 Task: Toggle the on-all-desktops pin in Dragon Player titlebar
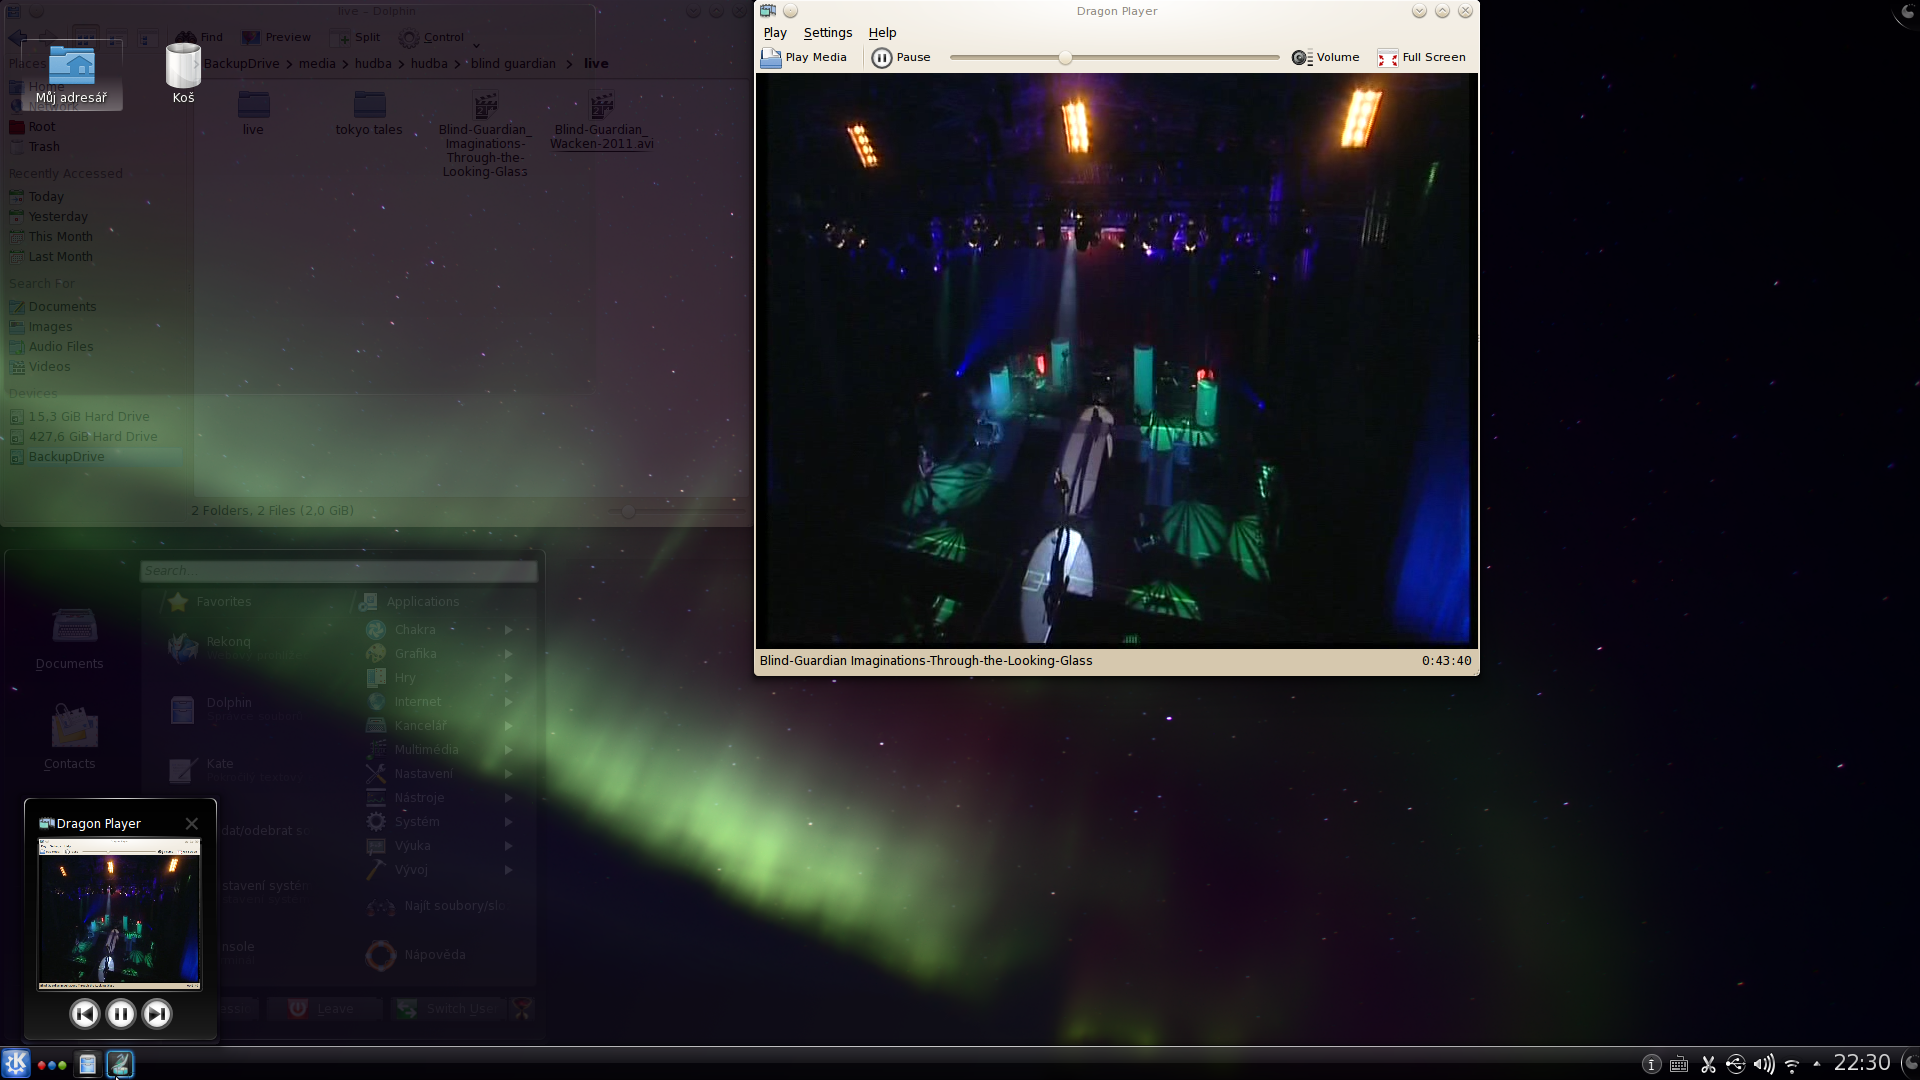coord(790,11)
